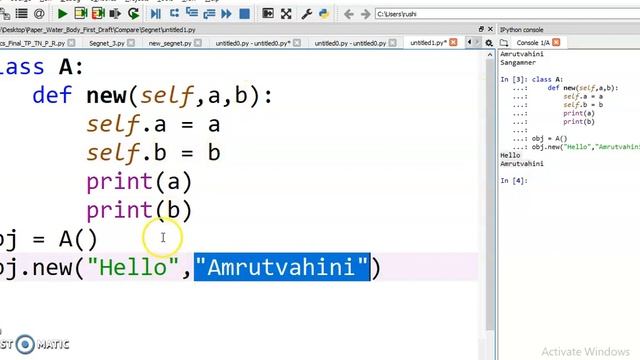The width and height of the screenshot is (640, 360).
Task: Click Run cell and advance icon
Action: pyautogui.click(x=98, y=14)
